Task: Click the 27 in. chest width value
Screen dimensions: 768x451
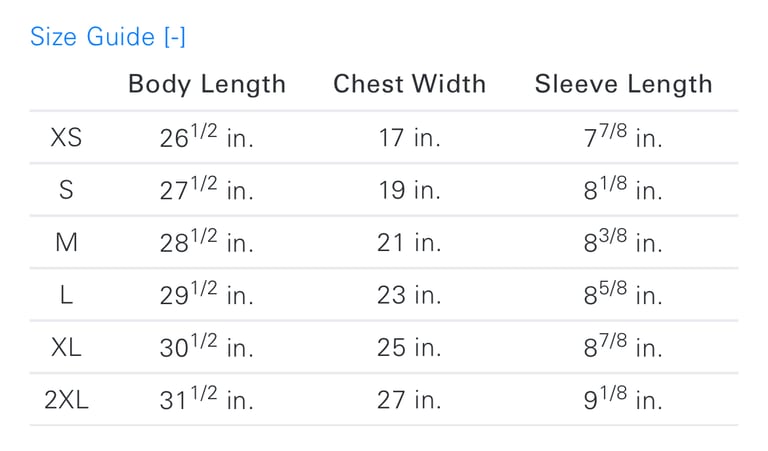Action: tap(409, 400)
